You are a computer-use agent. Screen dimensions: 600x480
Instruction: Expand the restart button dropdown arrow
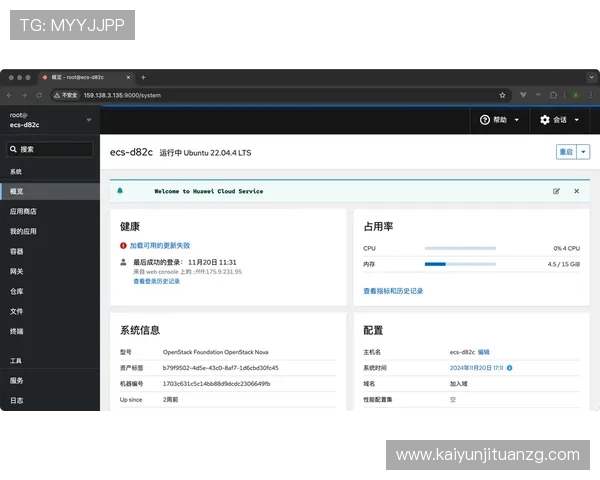click(x=583, y=152)
